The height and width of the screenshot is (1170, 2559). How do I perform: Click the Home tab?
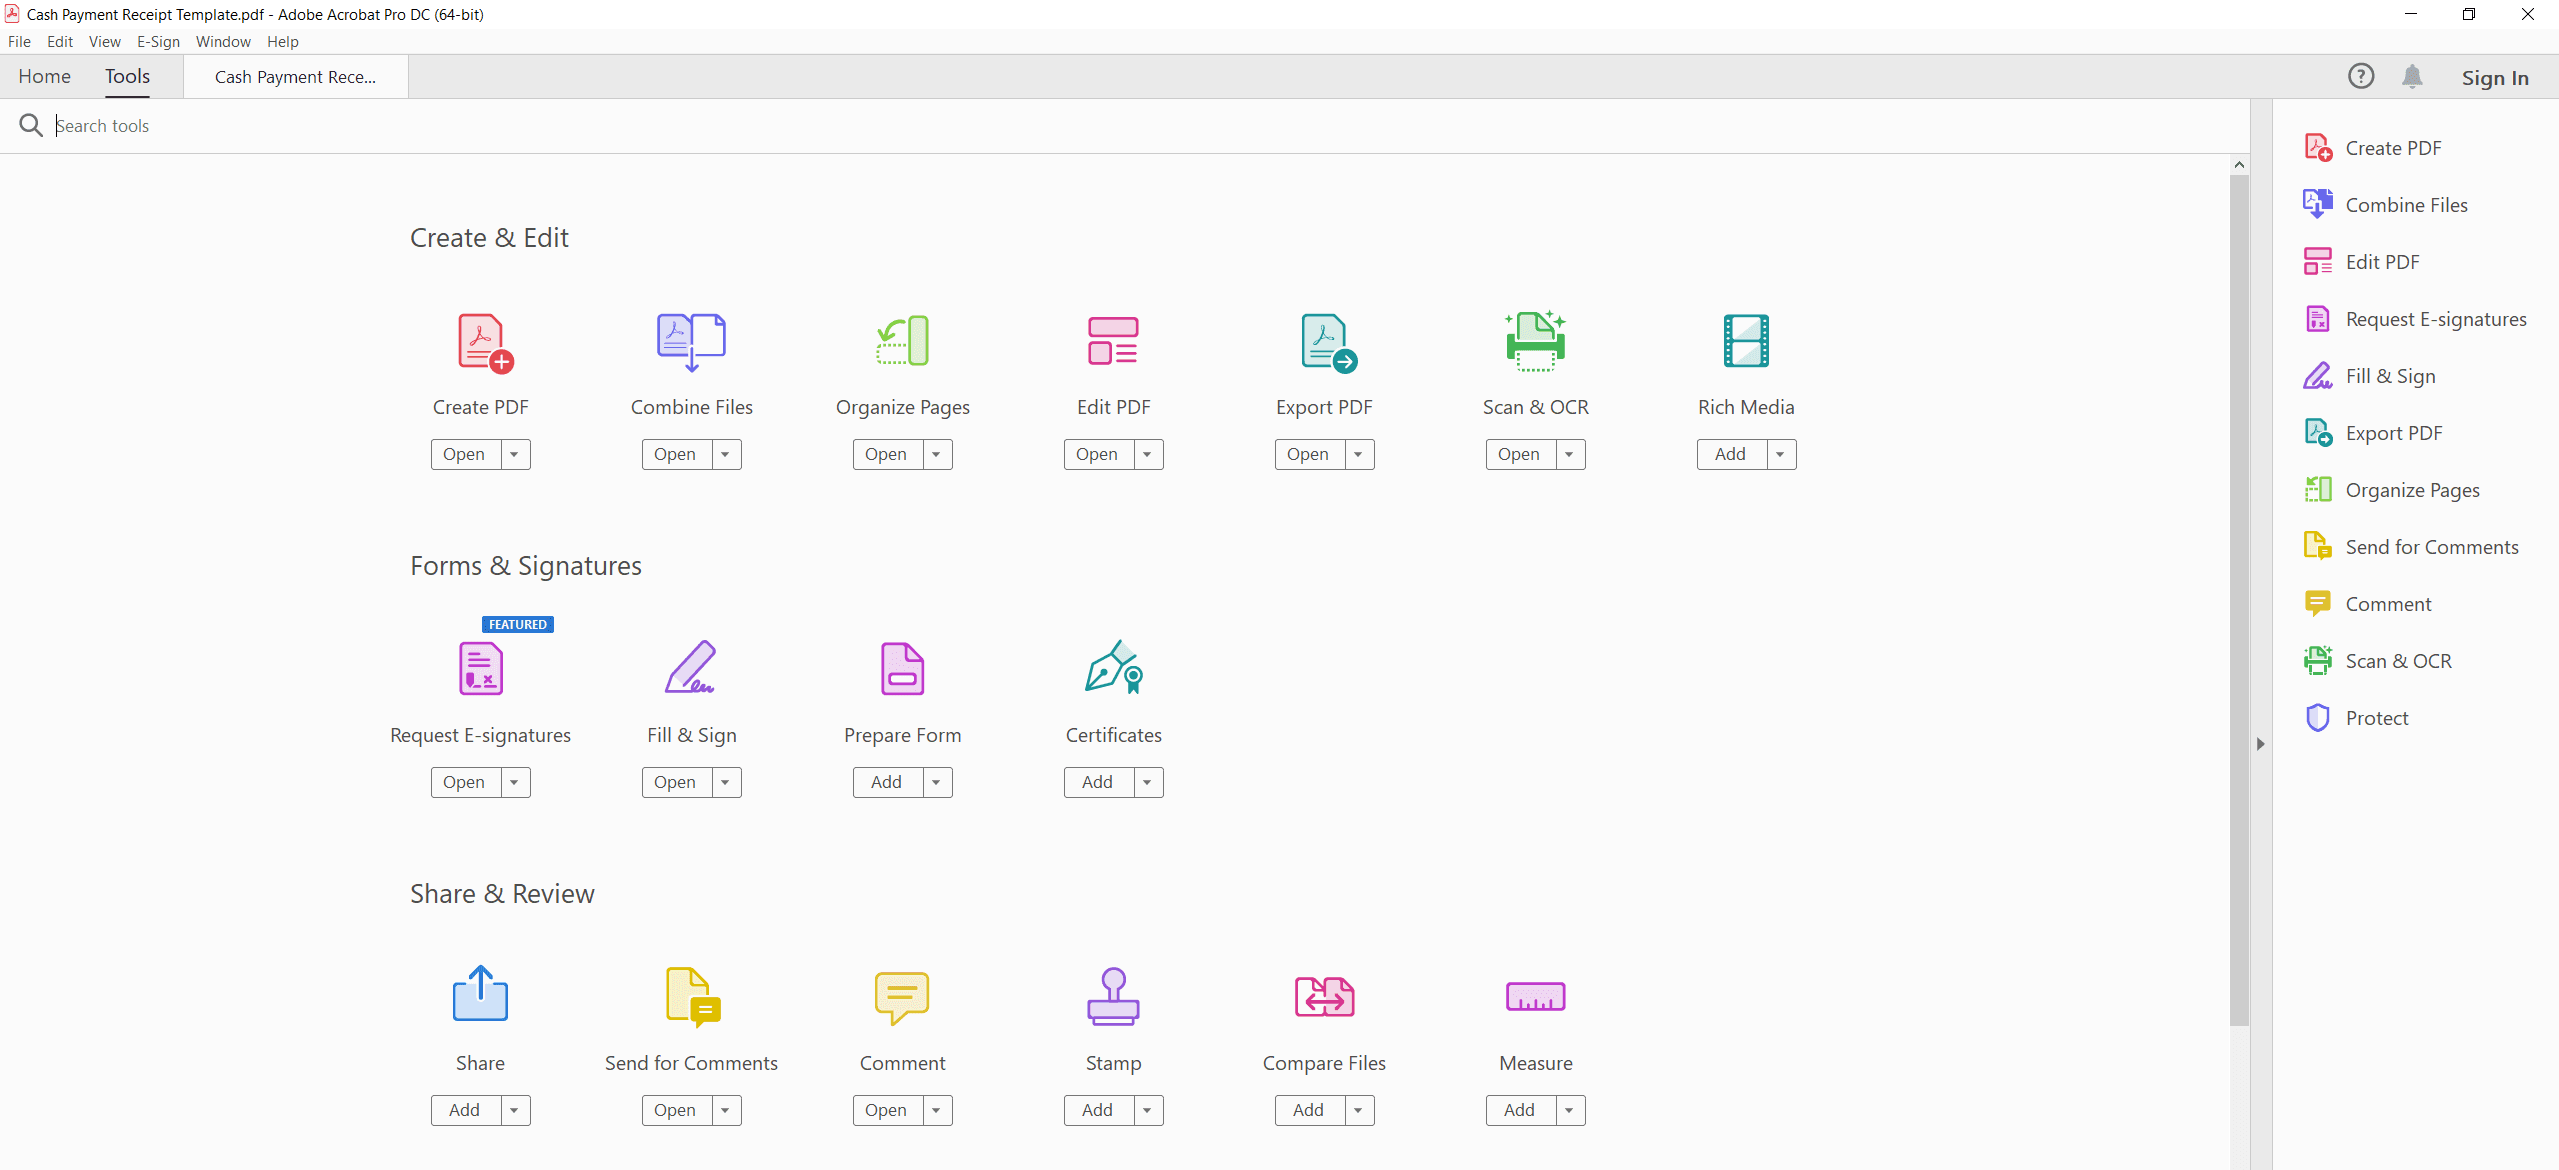46,75
